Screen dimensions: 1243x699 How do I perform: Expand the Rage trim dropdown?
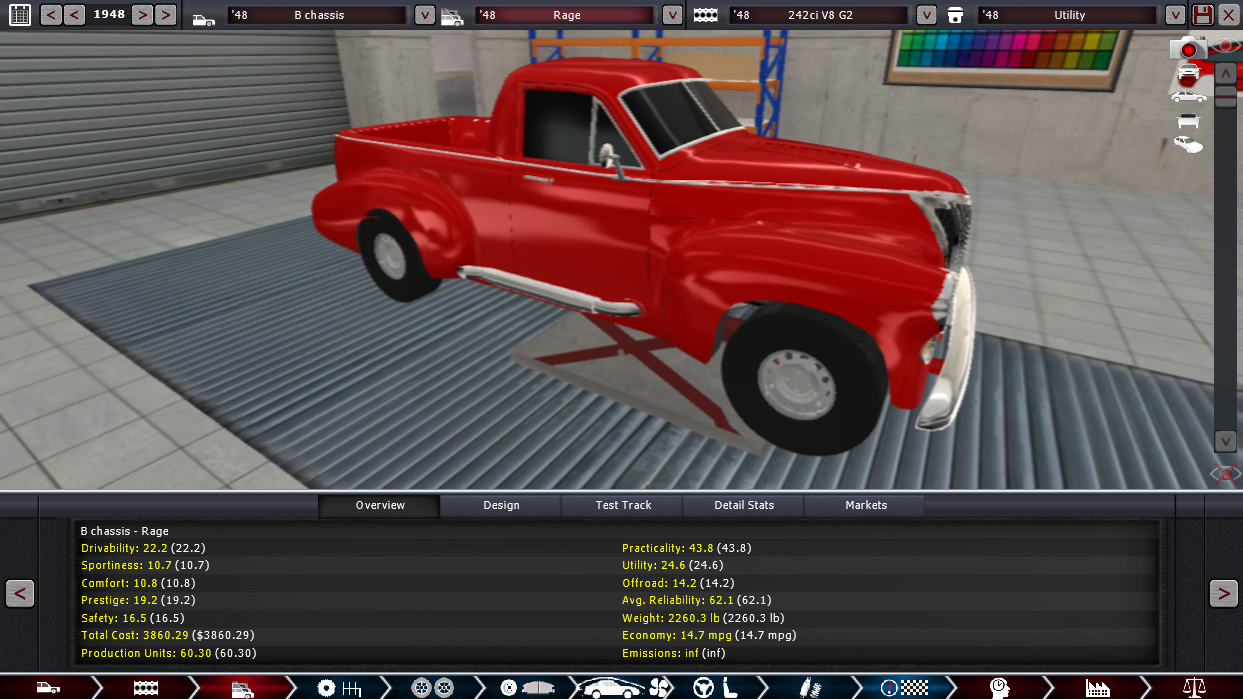click(672, 15)
